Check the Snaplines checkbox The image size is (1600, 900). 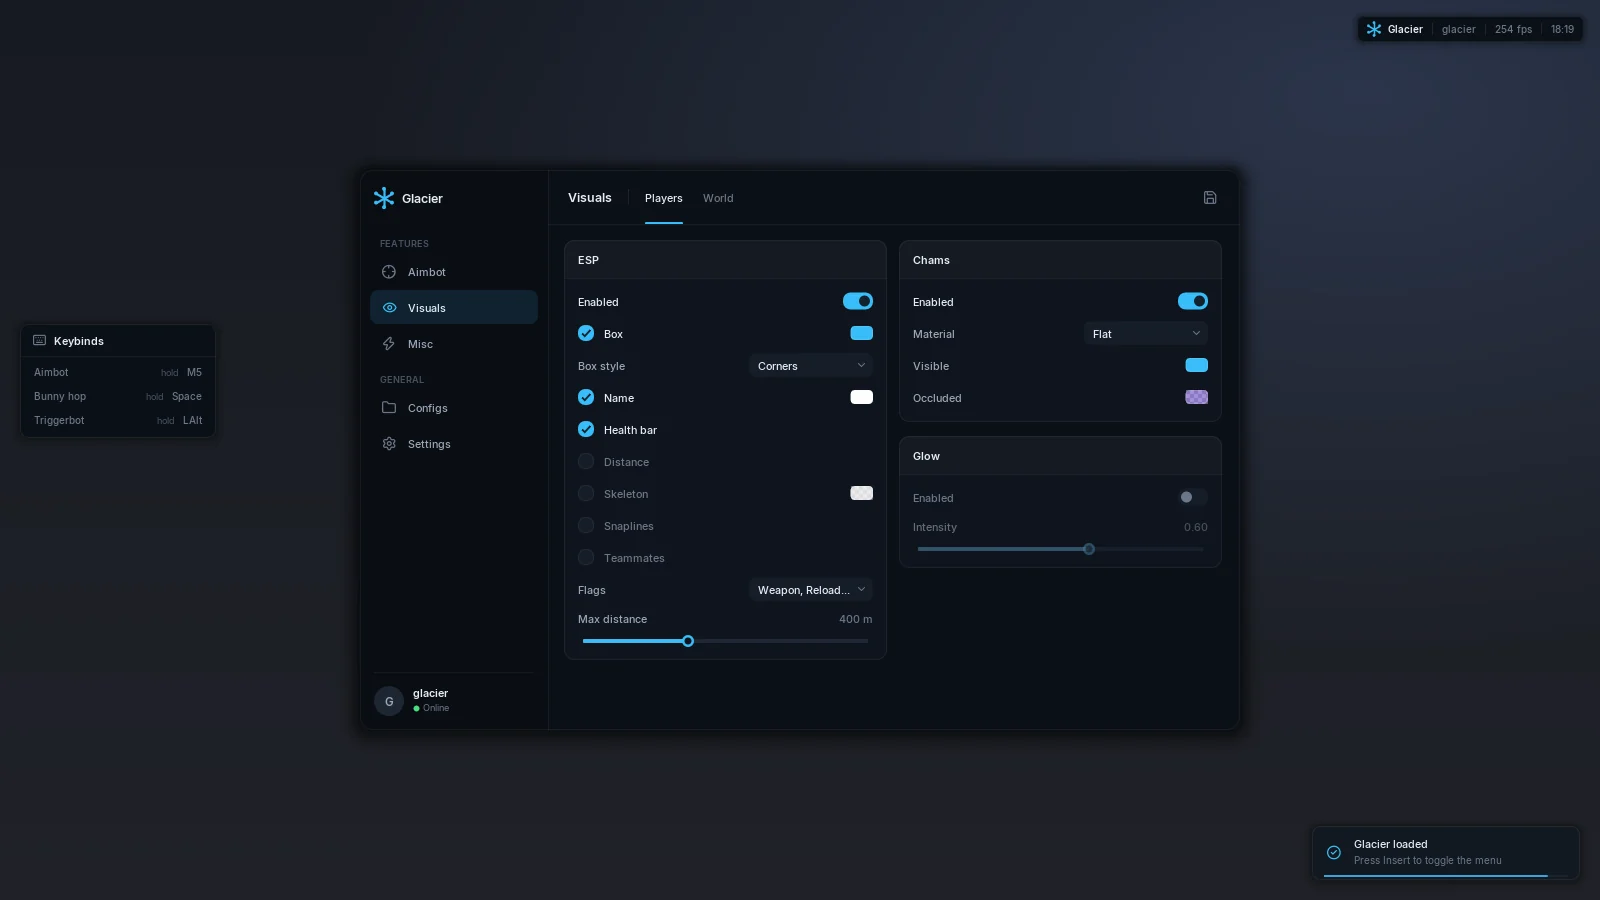(586, 526)
